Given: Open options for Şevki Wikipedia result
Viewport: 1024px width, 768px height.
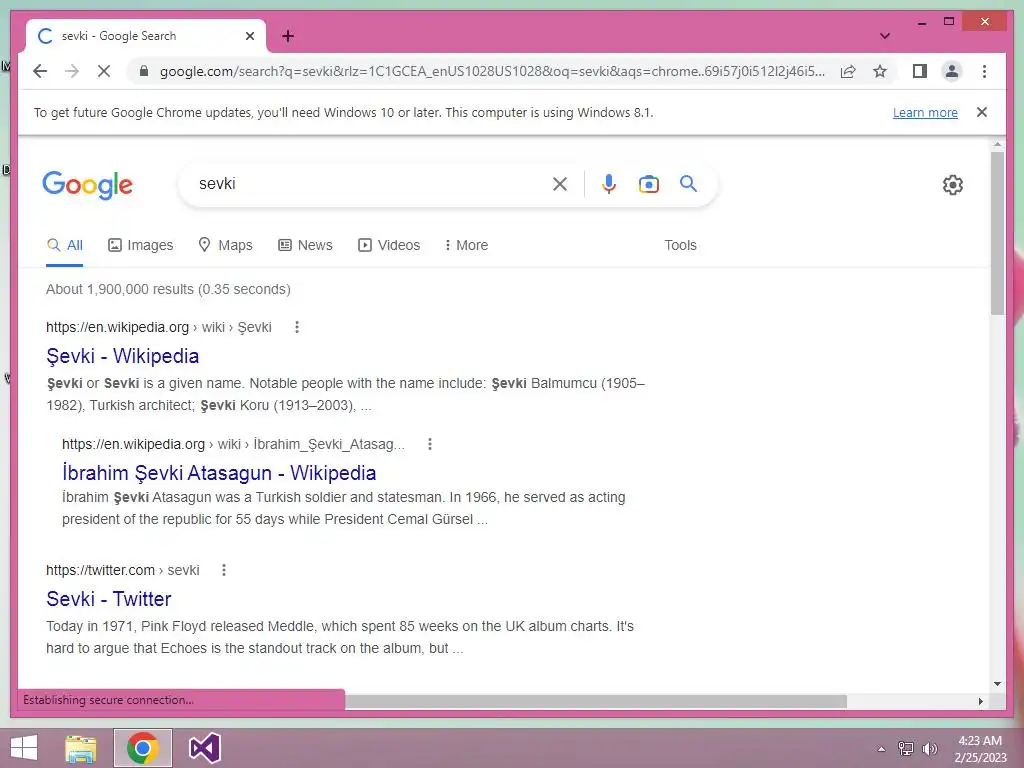Looking at the screenshot, I should click(296, 327).
